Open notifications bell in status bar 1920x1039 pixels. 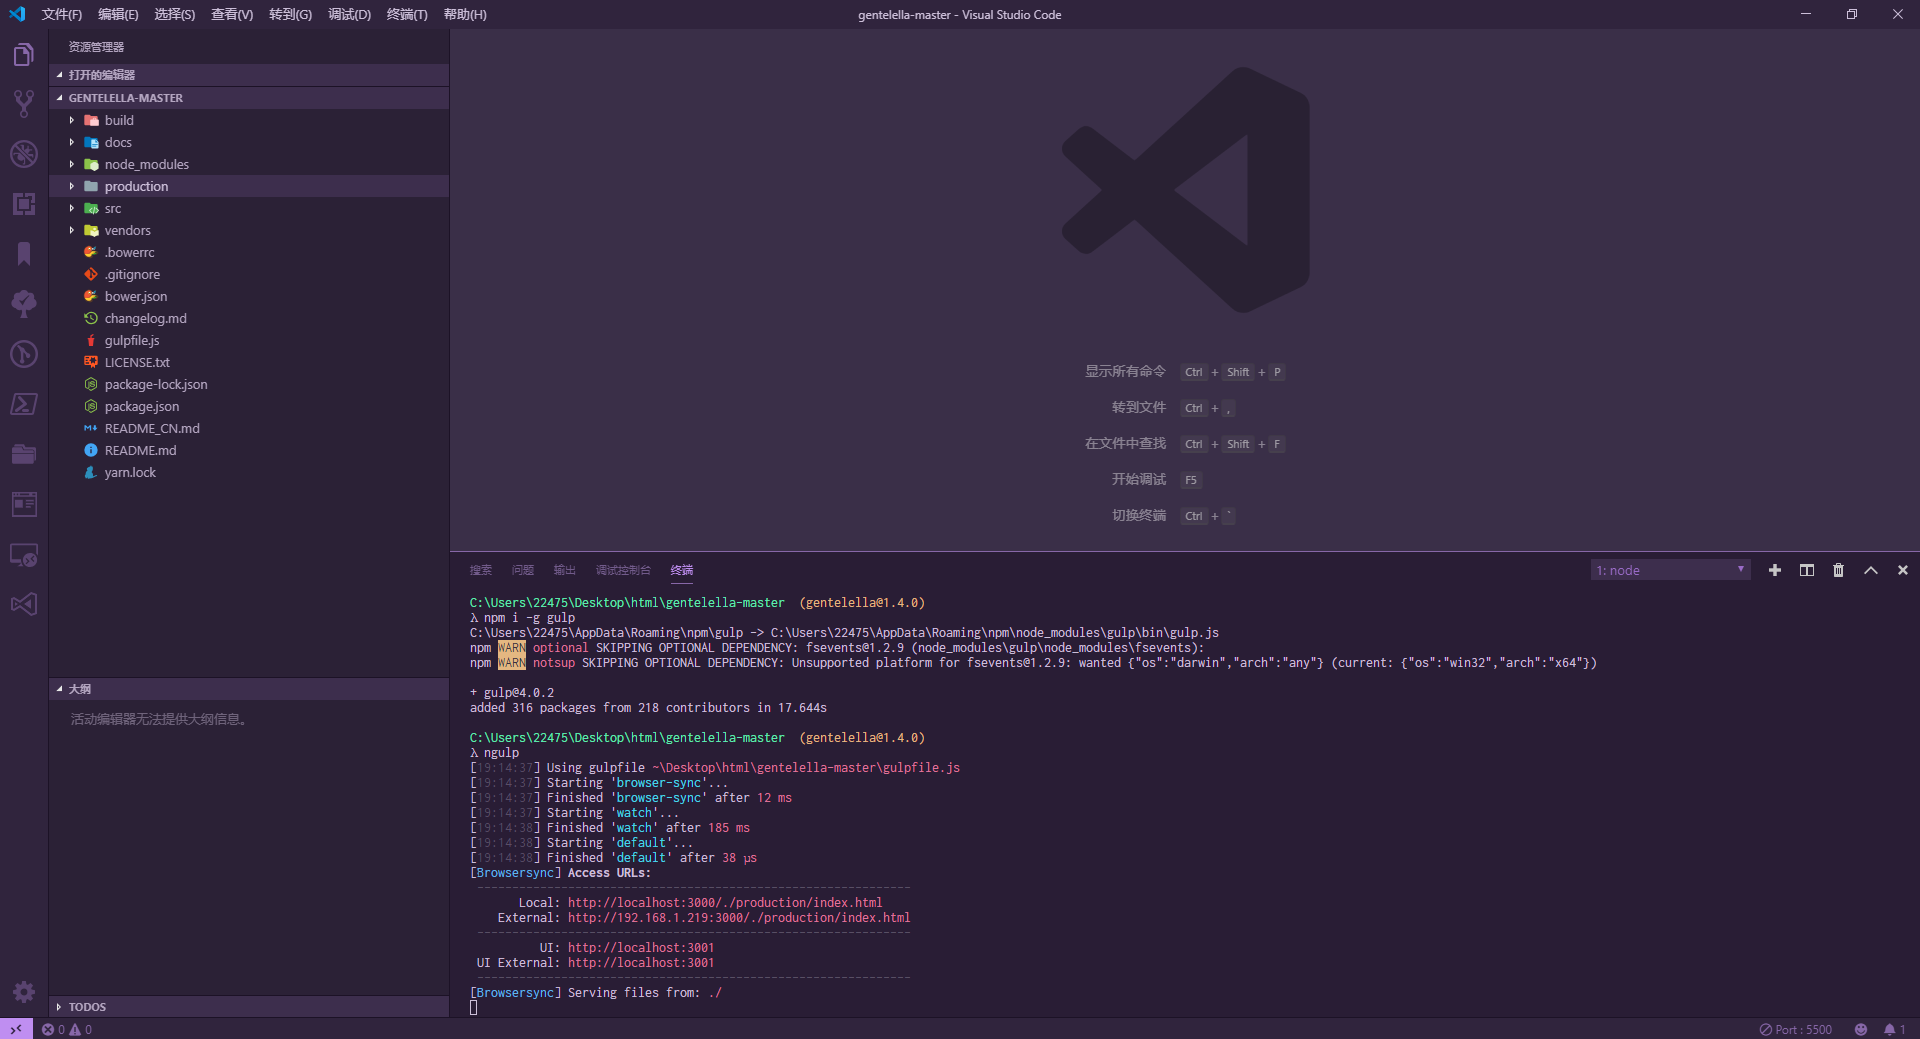[1895, 1029]
